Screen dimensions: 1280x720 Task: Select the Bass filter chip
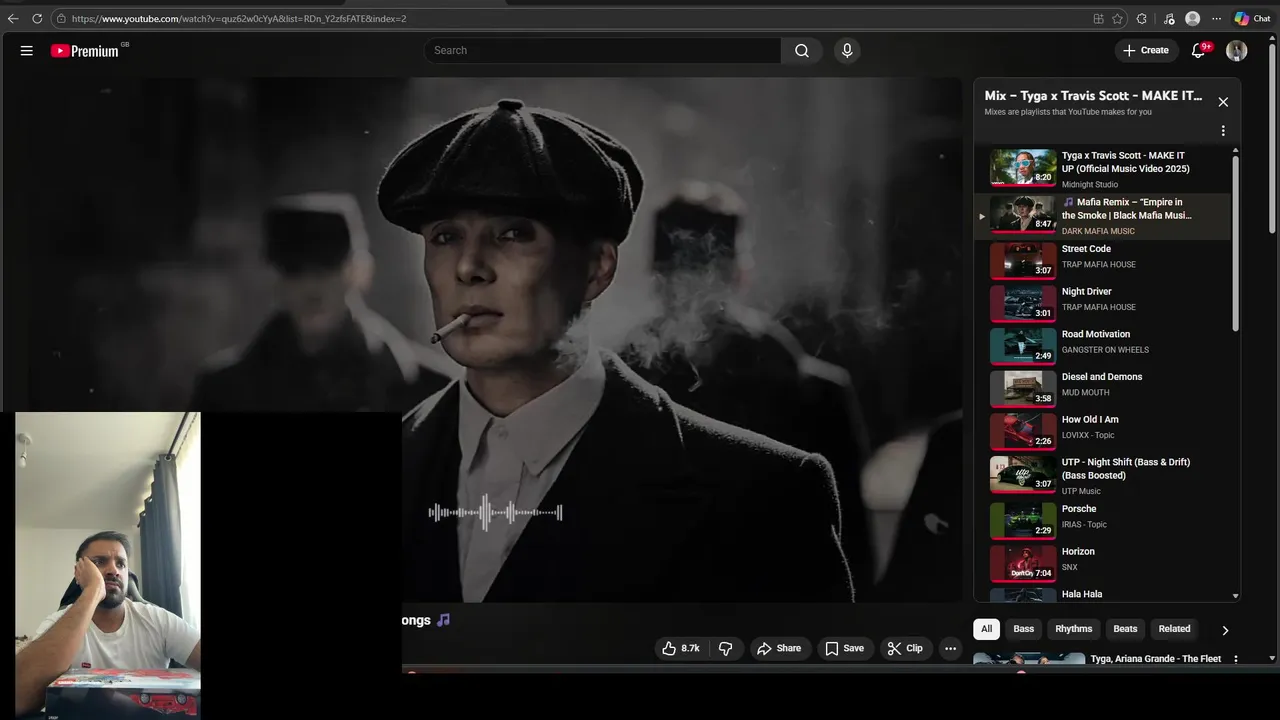pos(1023,629)
